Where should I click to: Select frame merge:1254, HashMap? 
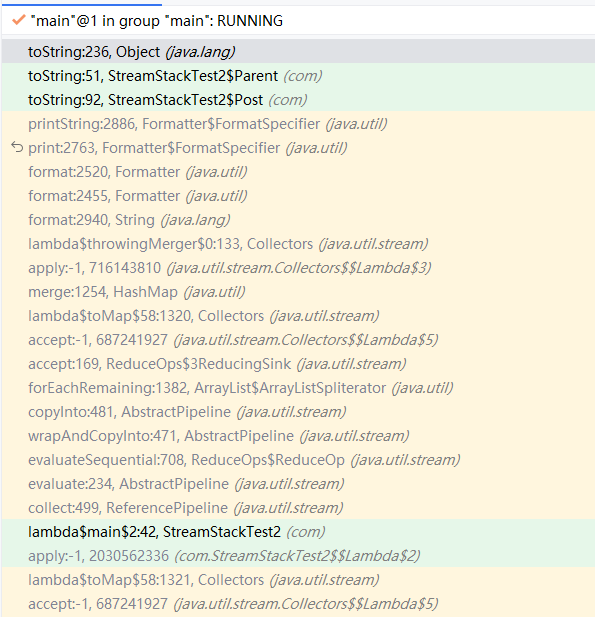click(x=298, y=292)
